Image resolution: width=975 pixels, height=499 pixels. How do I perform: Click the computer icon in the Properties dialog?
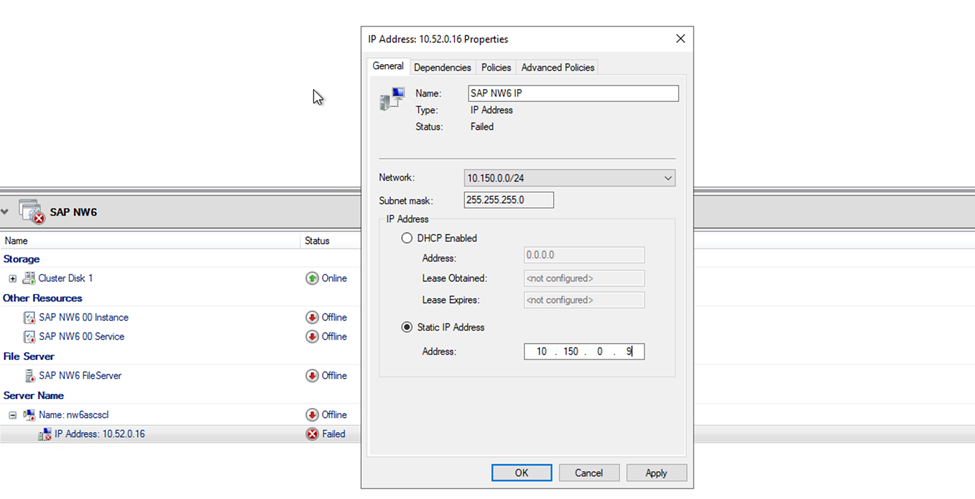coord(392,100)
